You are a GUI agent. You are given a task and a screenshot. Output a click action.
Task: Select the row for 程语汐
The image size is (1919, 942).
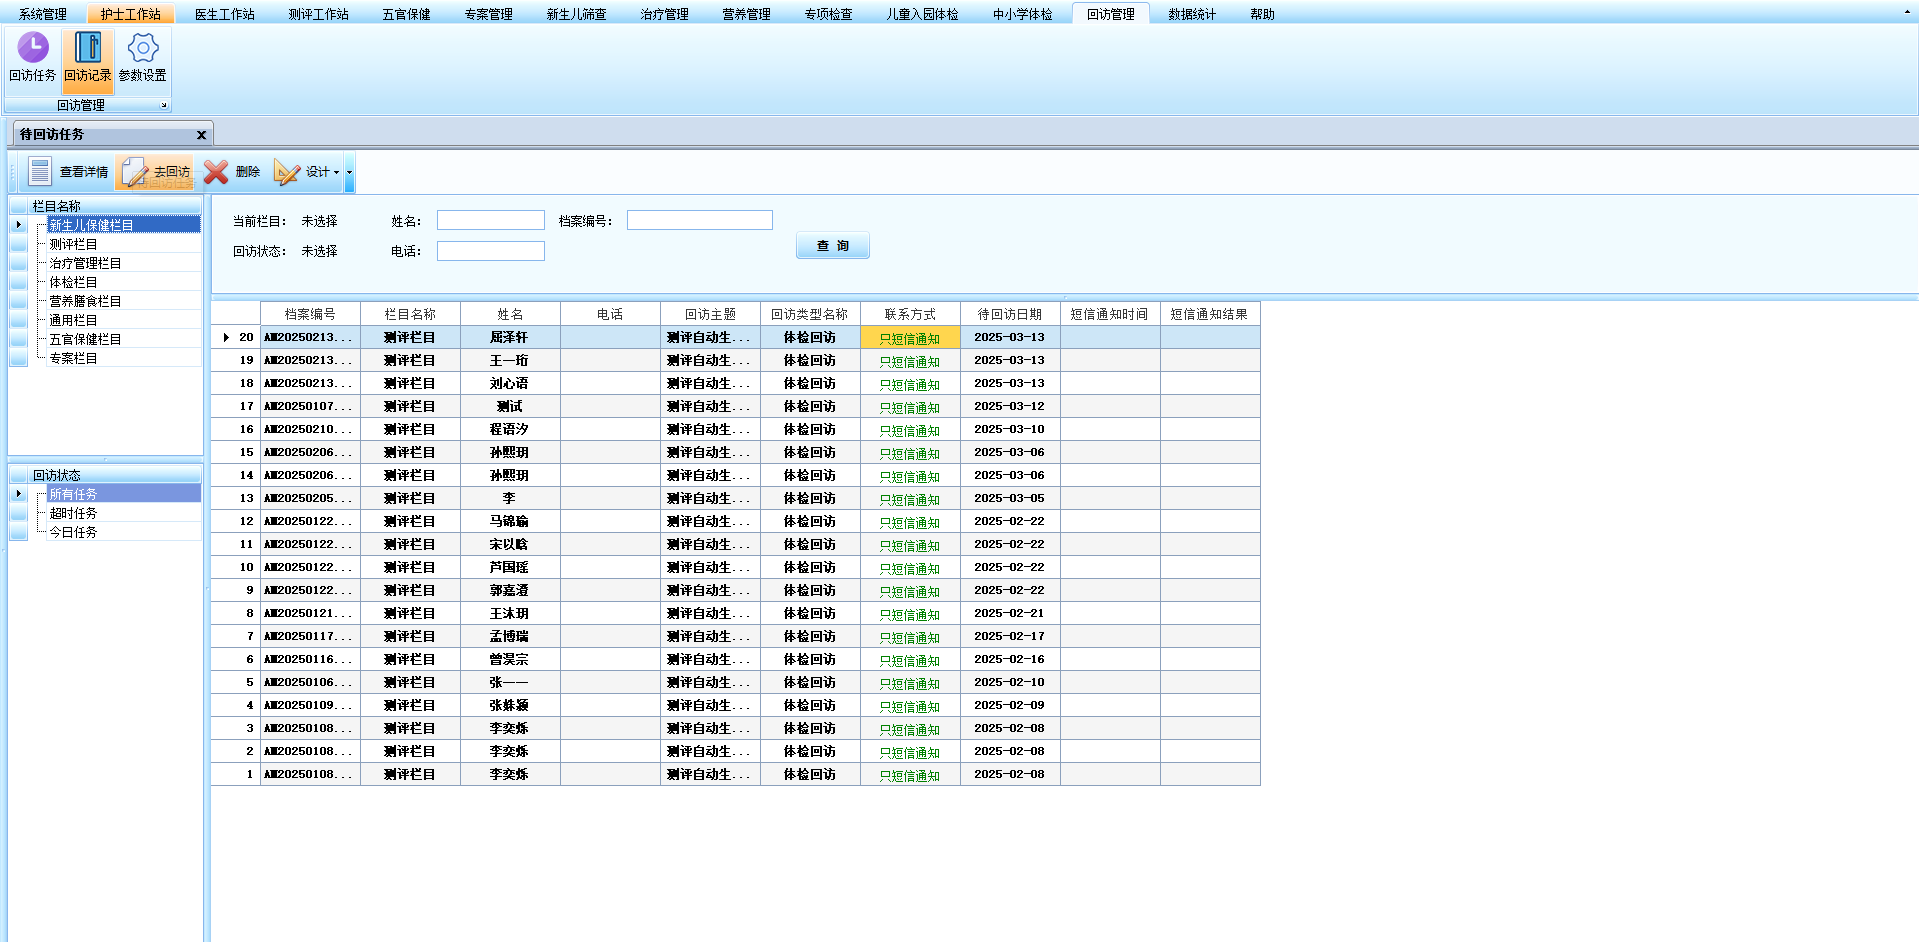pyautogui.click(x=736, y=429)
